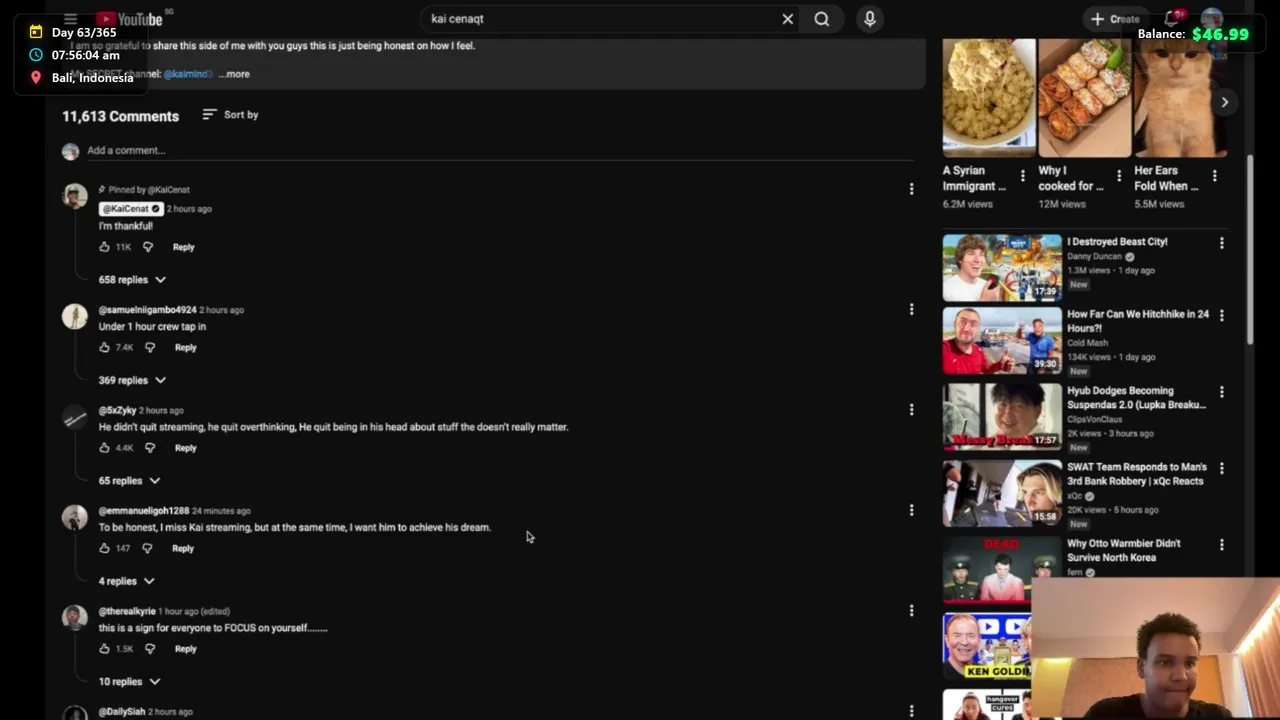Like KaiCenat's pinned comment

click(104, 247)
